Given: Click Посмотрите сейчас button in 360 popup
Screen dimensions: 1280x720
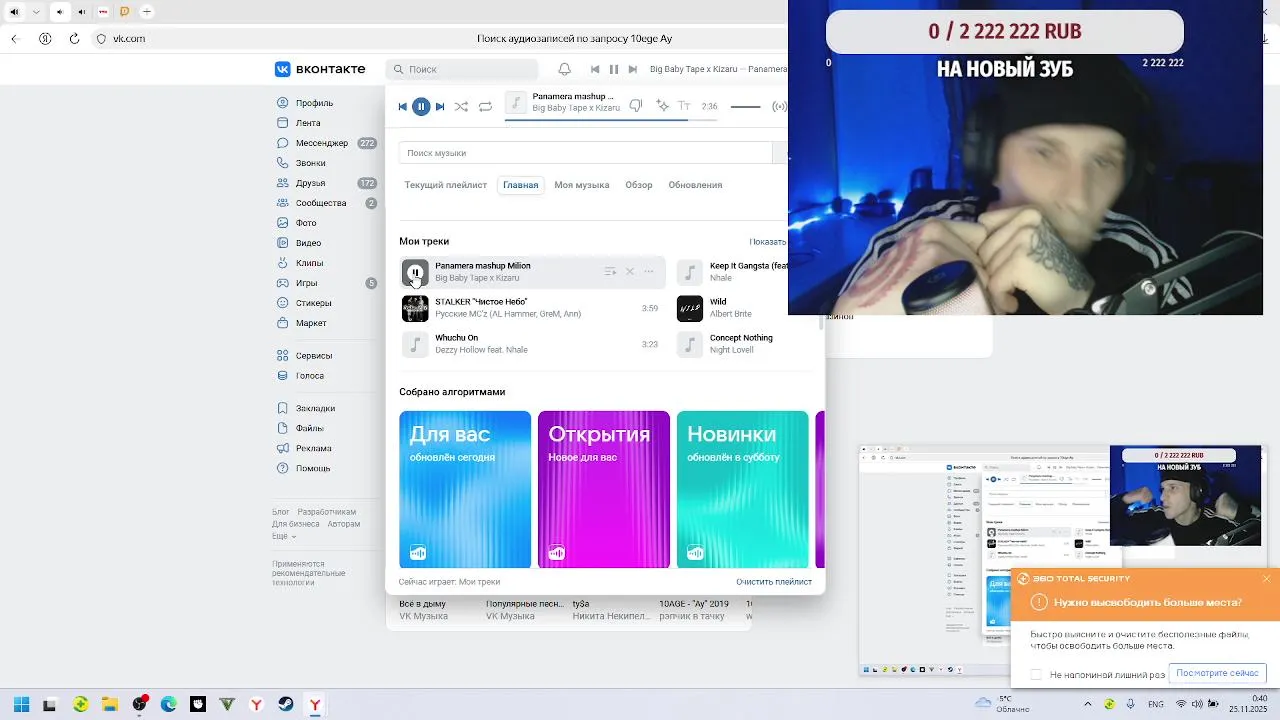Looking at the screenshot, I should coord(1217,673).
